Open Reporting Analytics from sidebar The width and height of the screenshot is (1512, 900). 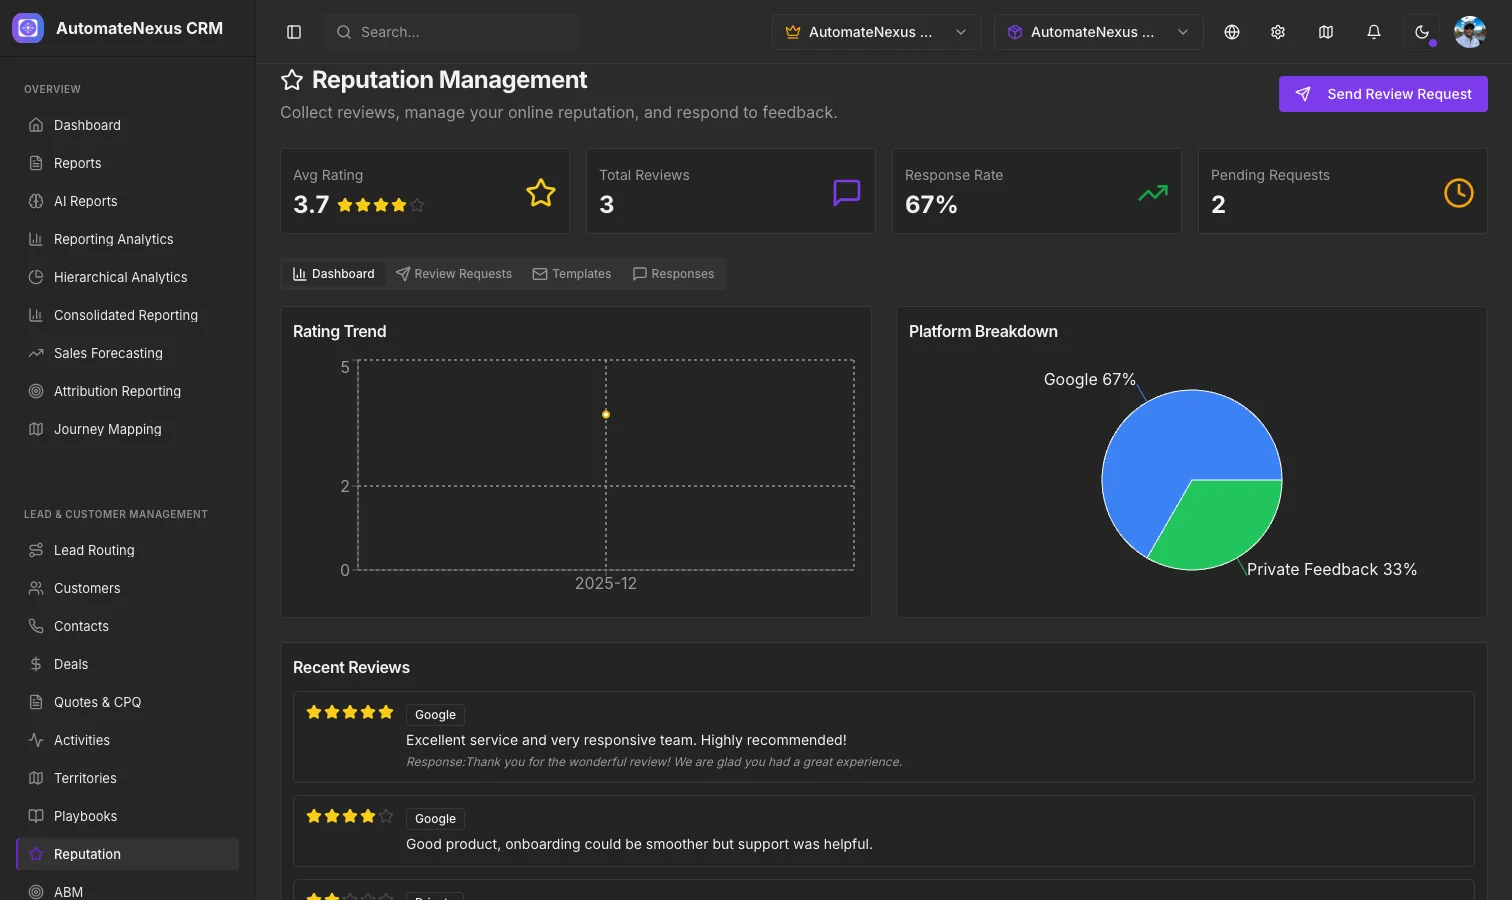pyautogui.click(x=128, y=239)
